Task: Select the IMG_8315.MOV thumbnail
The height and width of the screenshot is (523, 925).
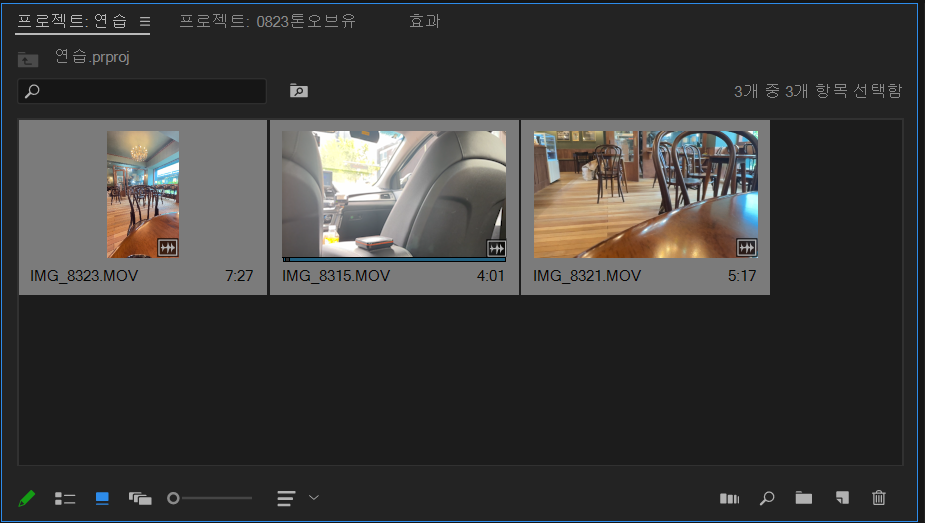Action: pos(393,194)
